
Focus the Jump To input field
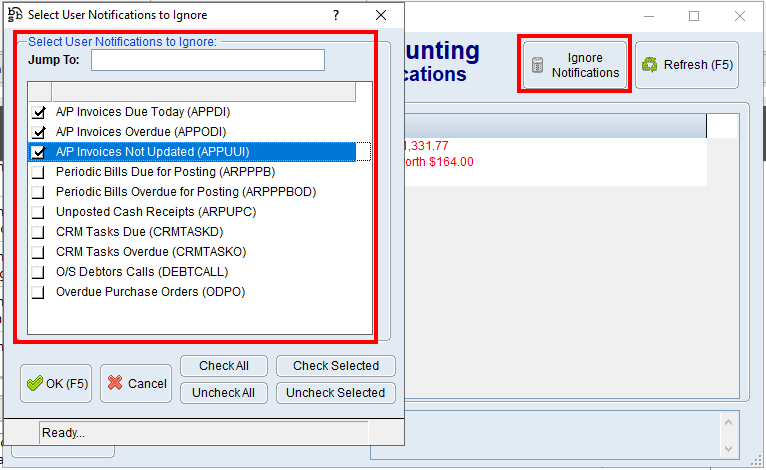pyautogui.click(x=208, y=61)
